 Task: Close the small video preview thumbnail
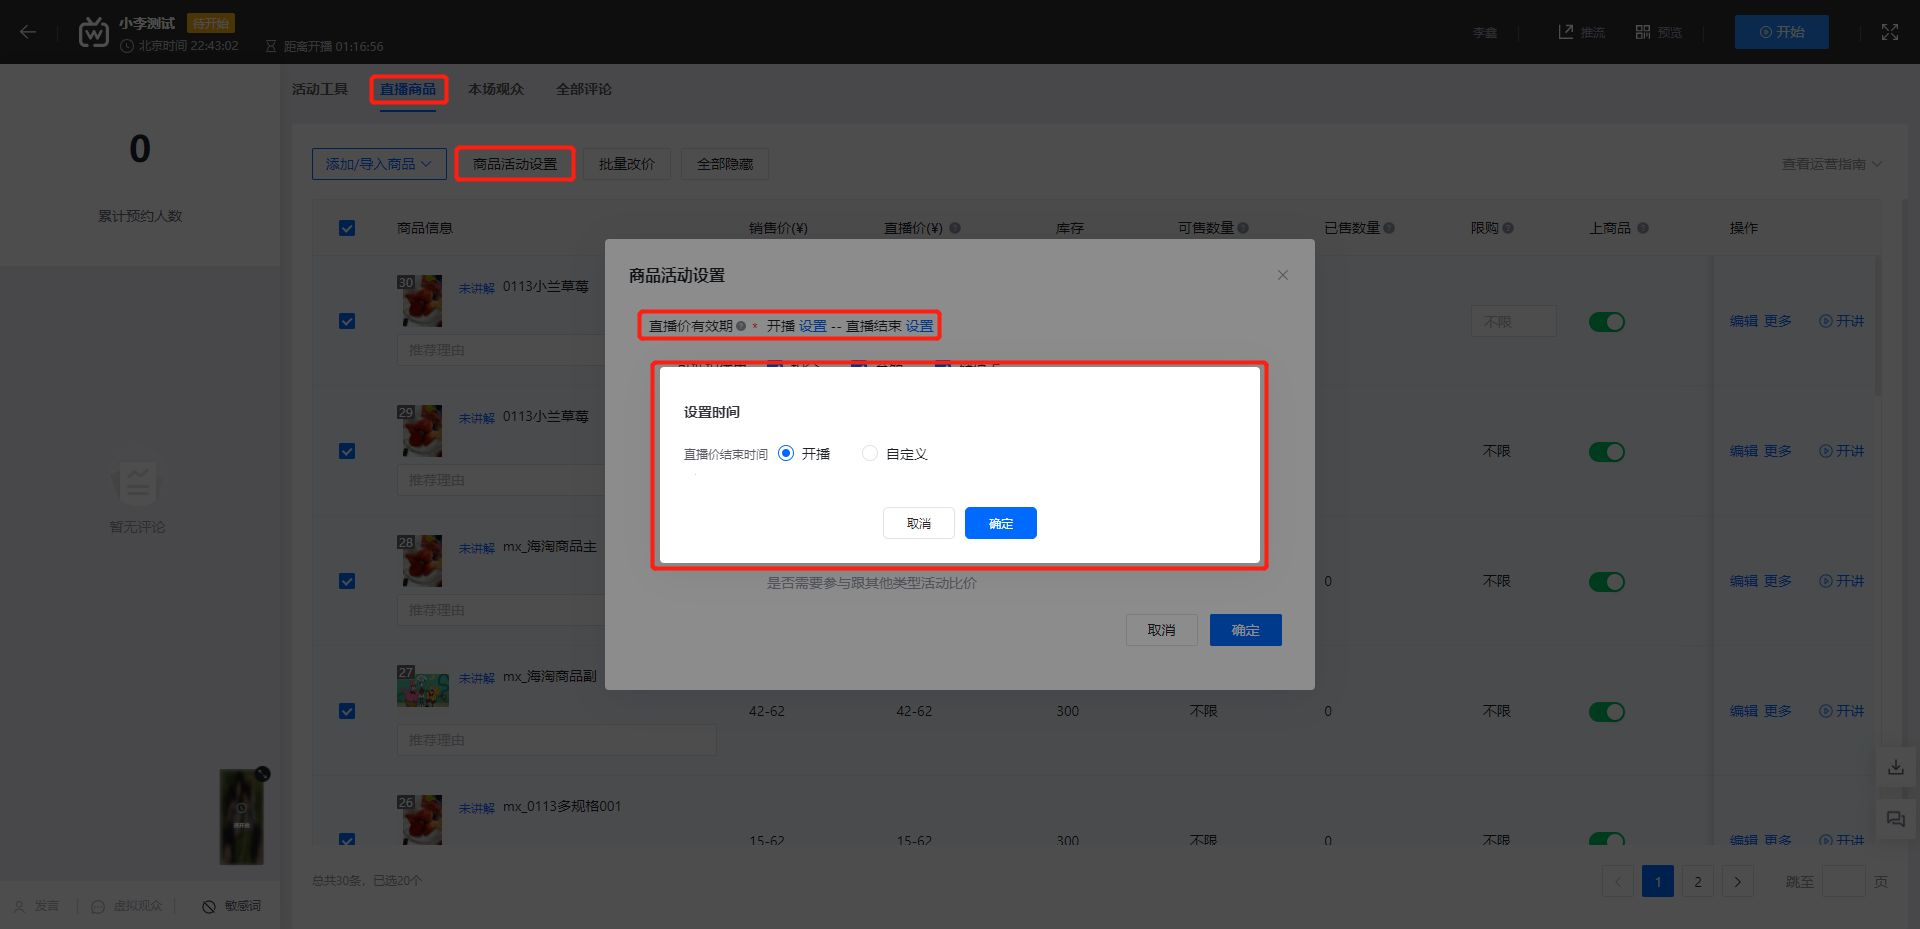(262, 773)
